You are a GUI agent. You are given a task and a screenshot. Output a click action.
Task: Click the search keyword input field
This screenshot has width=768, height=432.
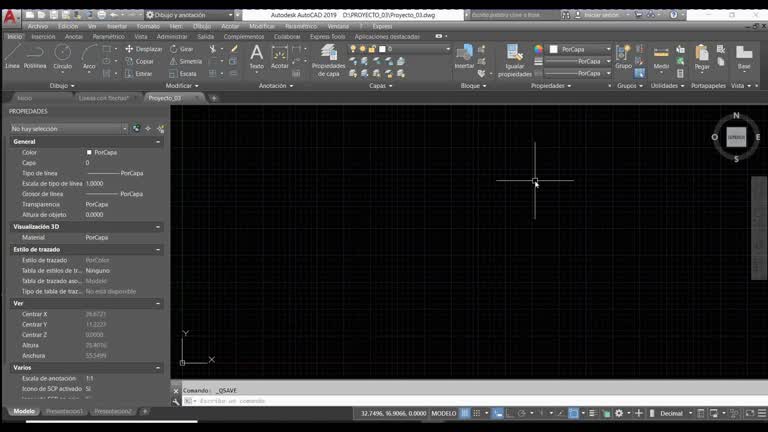pyautogui.click(x=514, y=15)
